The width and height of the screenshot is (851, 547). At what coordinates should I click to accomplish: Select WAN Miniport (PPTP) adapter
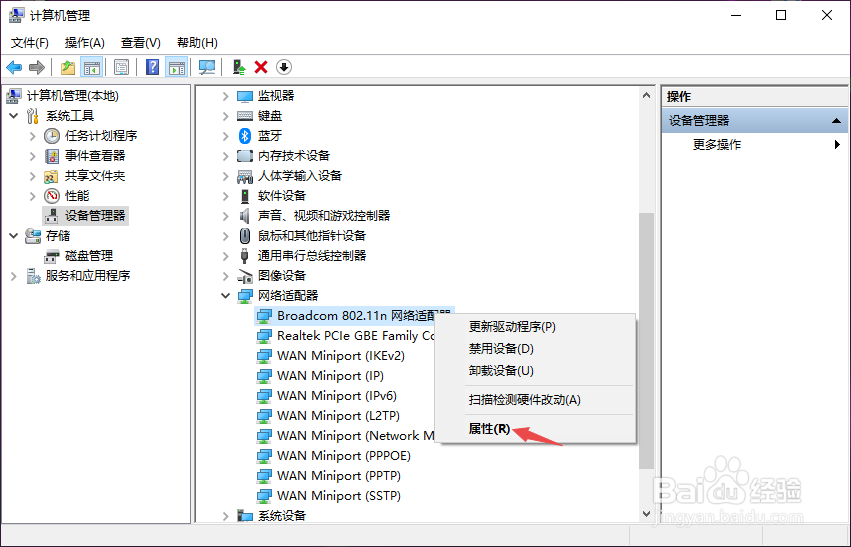pos(339,476)
